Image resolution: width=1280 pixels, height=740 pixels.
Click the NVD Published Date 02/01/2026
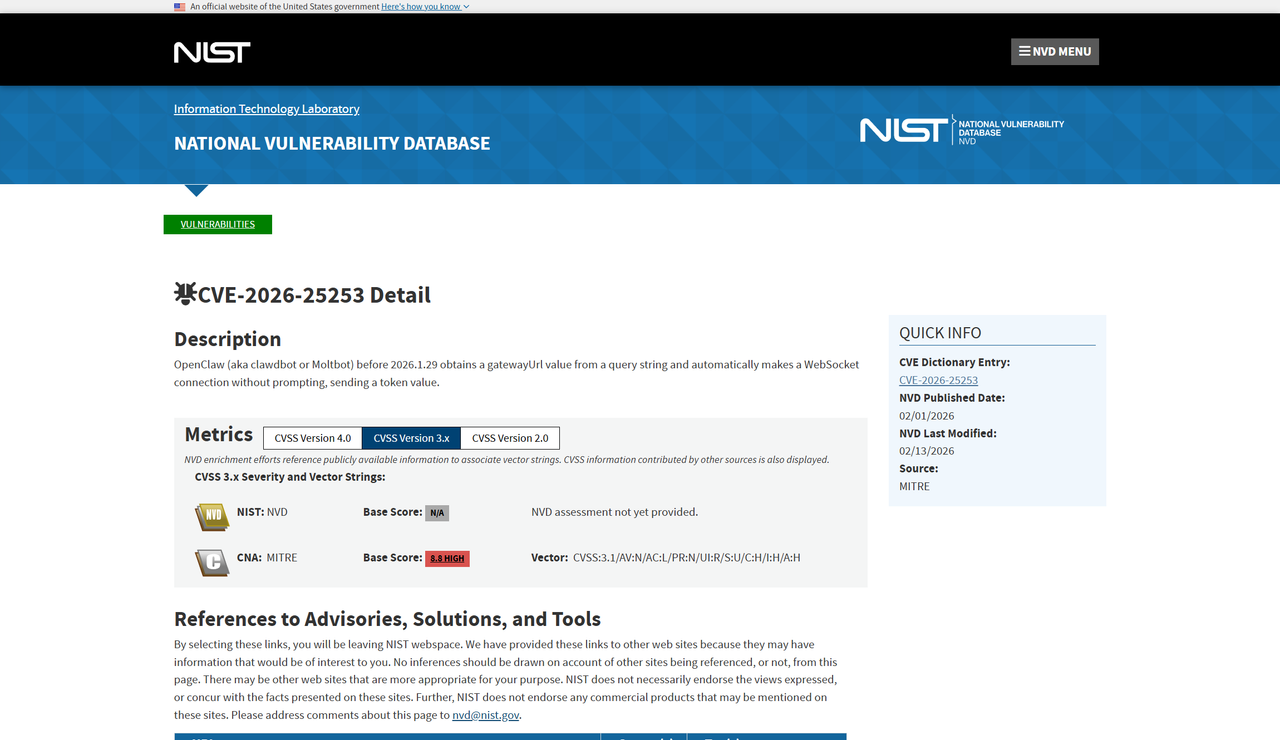tap(927, 416)
